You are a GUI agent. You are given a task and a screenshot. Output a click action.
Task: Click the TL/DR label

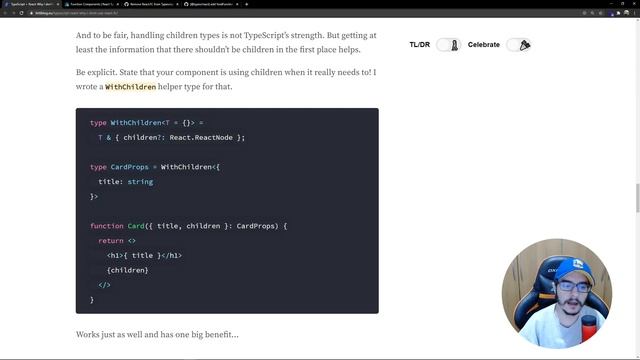click(420, 45)
